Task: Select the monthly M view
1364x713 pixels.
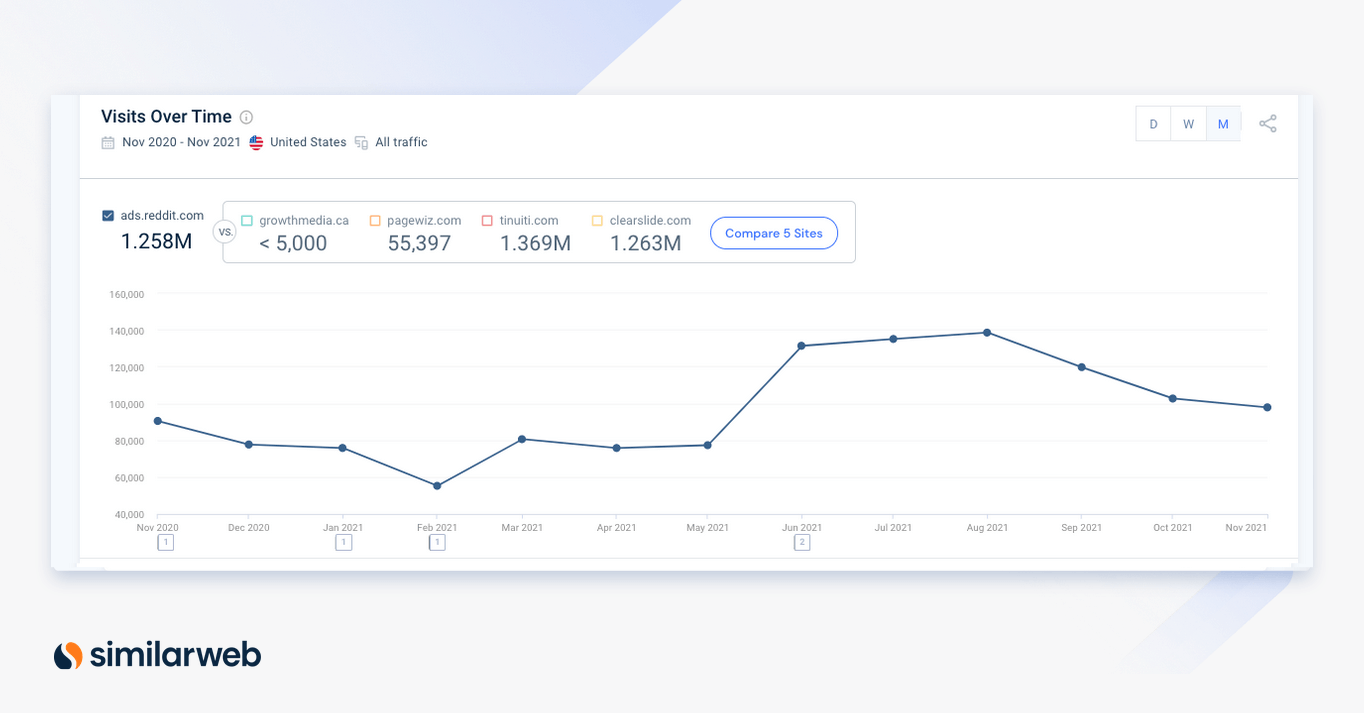Action: 1223,124
